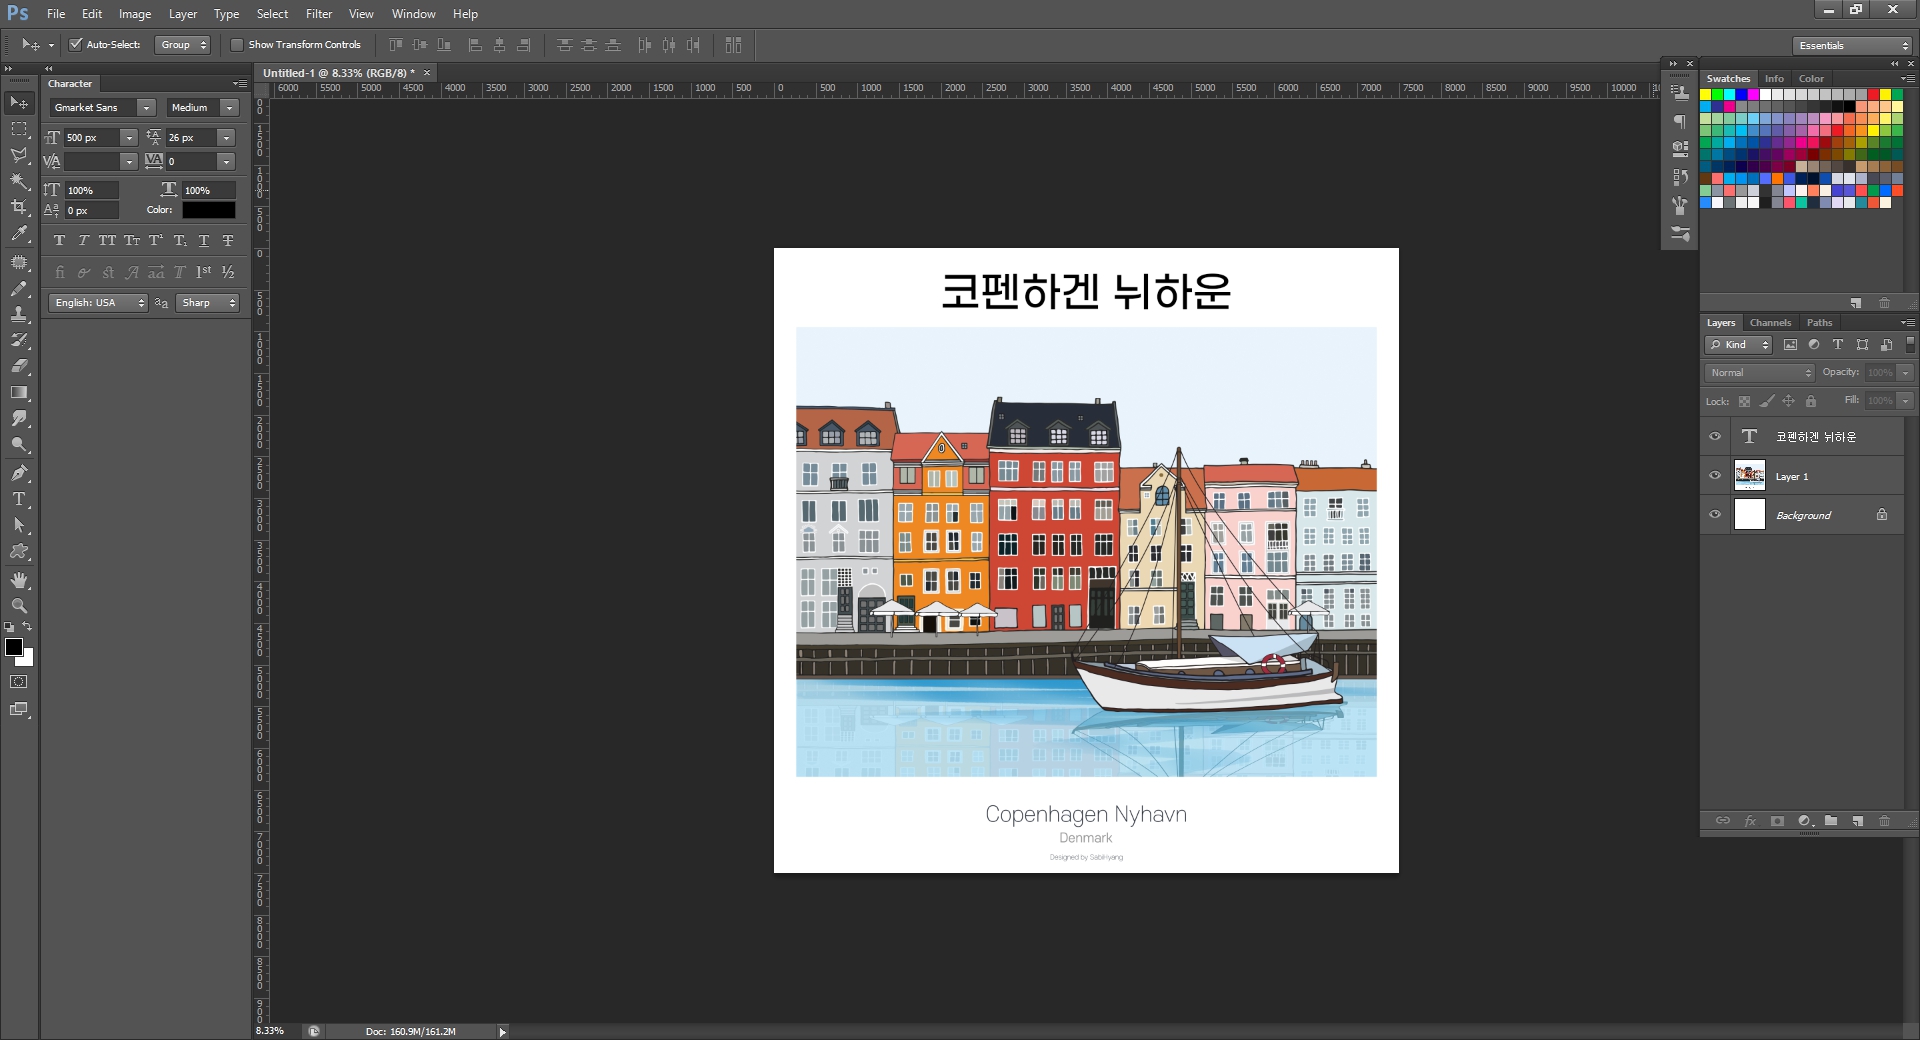Open the Add layer style fx menu

coord(1751,821)
